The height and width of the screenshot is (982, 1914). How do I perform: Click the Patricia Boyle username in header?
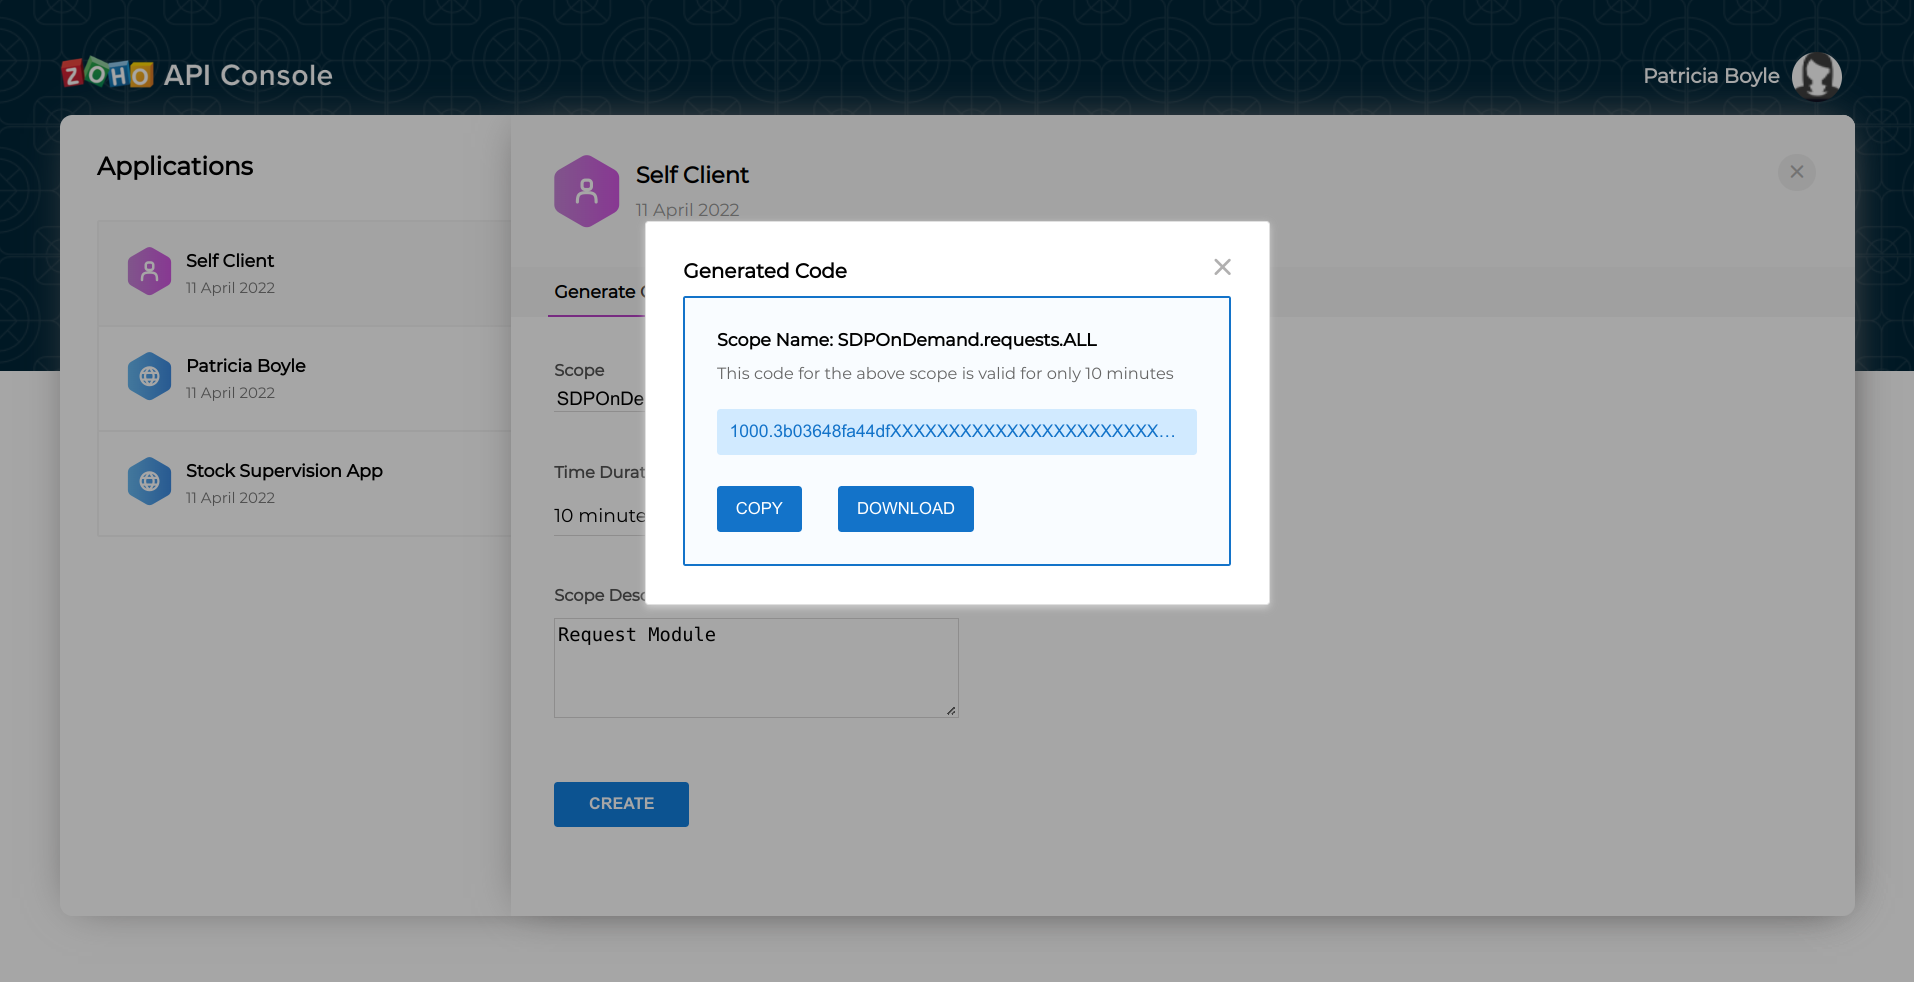pyautogui.click(x=1711, y=76)
